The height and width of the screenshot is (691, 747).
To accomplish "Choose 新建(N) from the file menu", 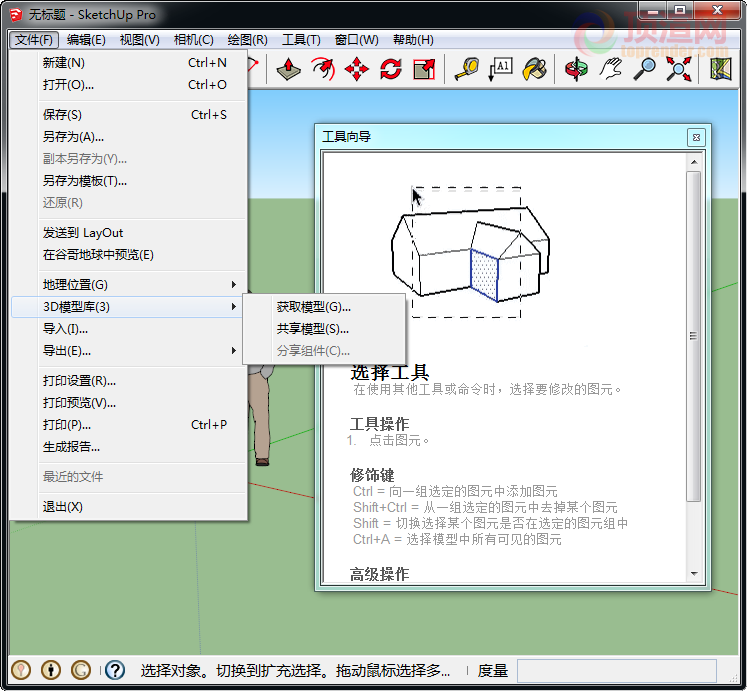I will 128,63.
